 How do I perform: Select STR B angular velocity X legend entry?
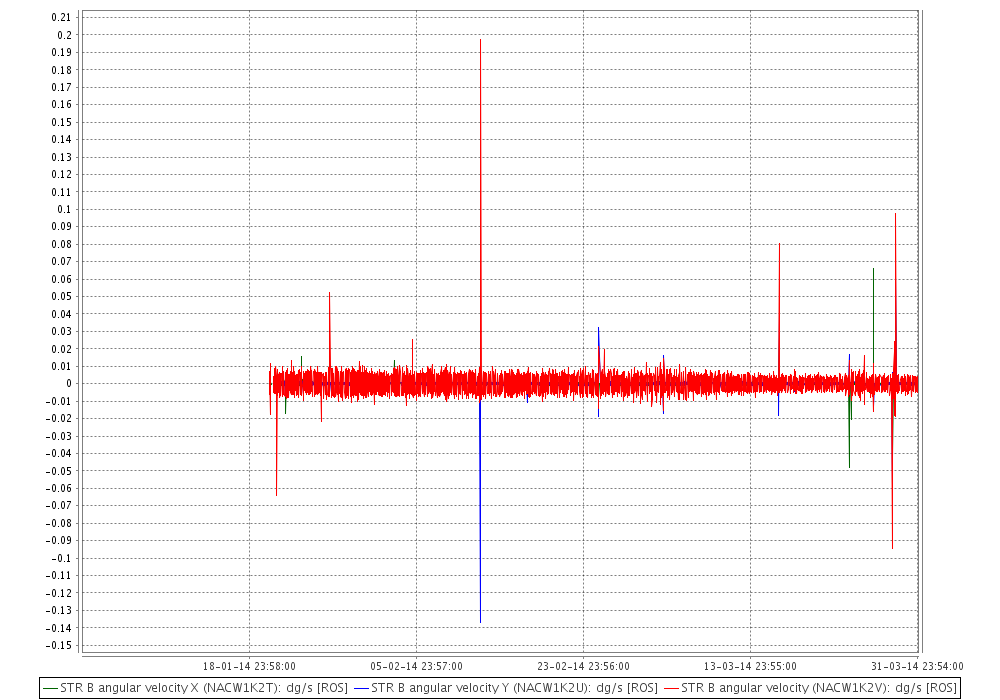coord(195,688)
